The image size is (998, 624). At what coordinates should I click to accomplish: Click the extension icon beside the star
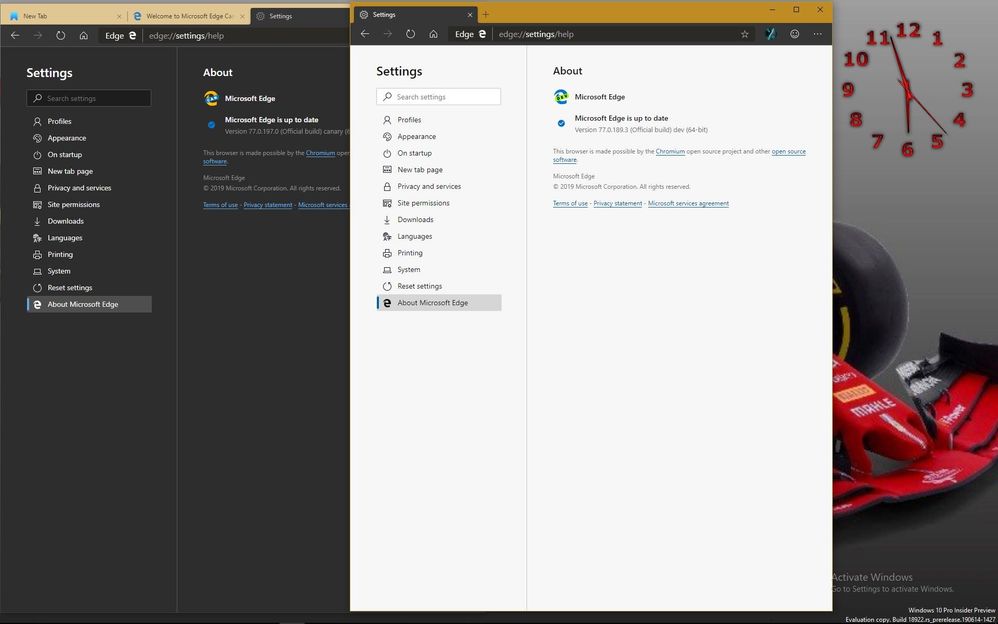pos(770,34)
